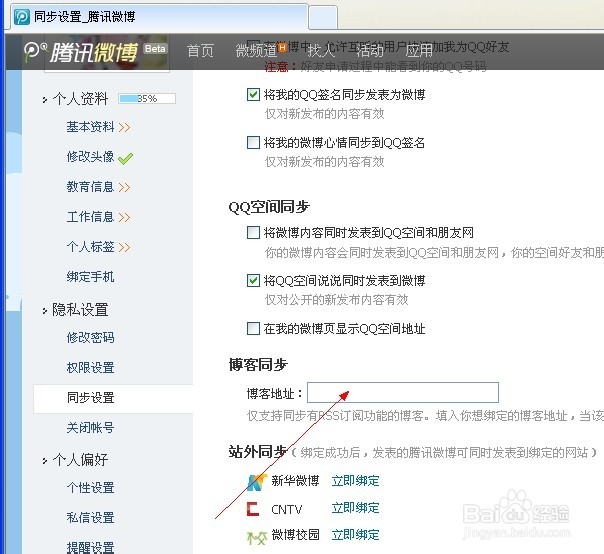Screen dimensions: 604x554
Task: Open 工作信息 in the sidebar
Action: tap(91, 217)
